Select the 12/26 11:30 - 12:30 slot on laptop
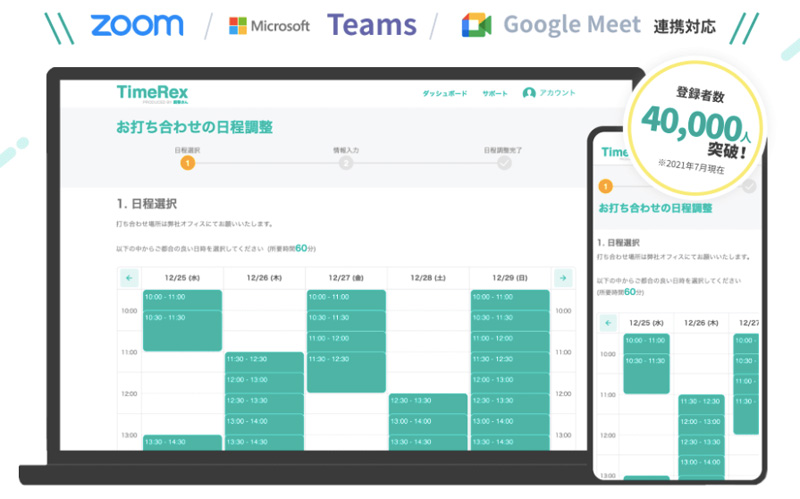This screenshot has width=800, height=499. click(264, 359)
